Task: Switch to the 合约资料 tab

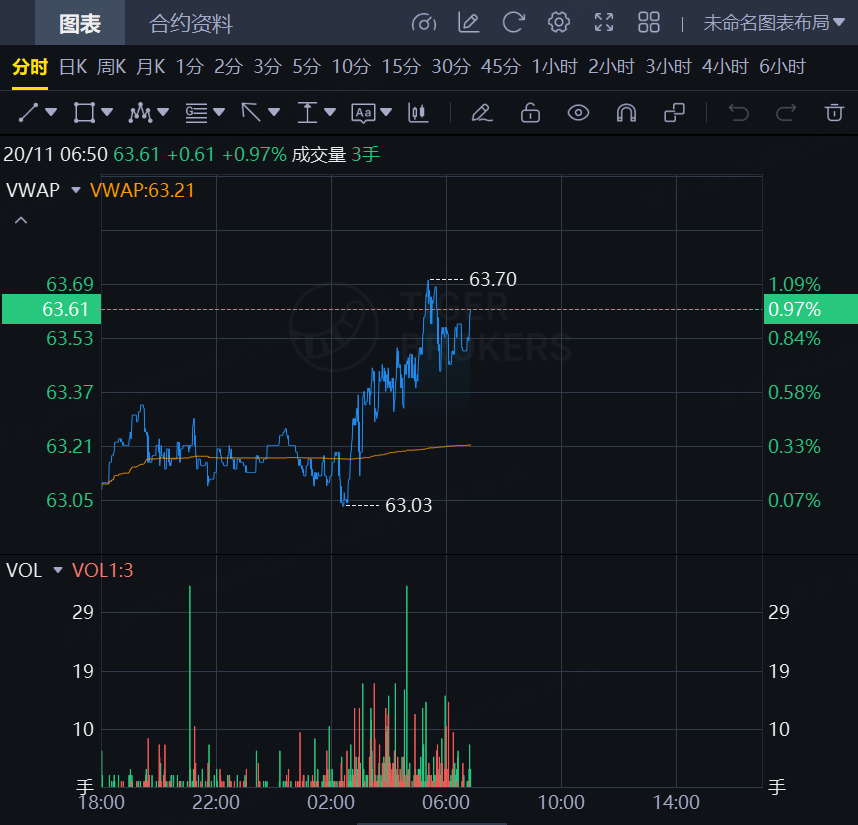Action: [x=191, y=23]
